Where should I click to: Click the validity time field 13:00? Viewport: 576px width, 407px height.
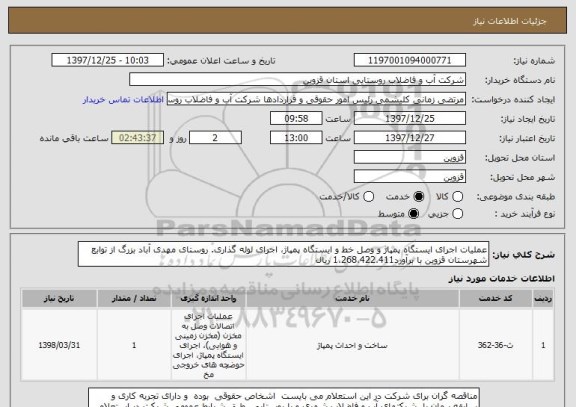pos(296,138)
